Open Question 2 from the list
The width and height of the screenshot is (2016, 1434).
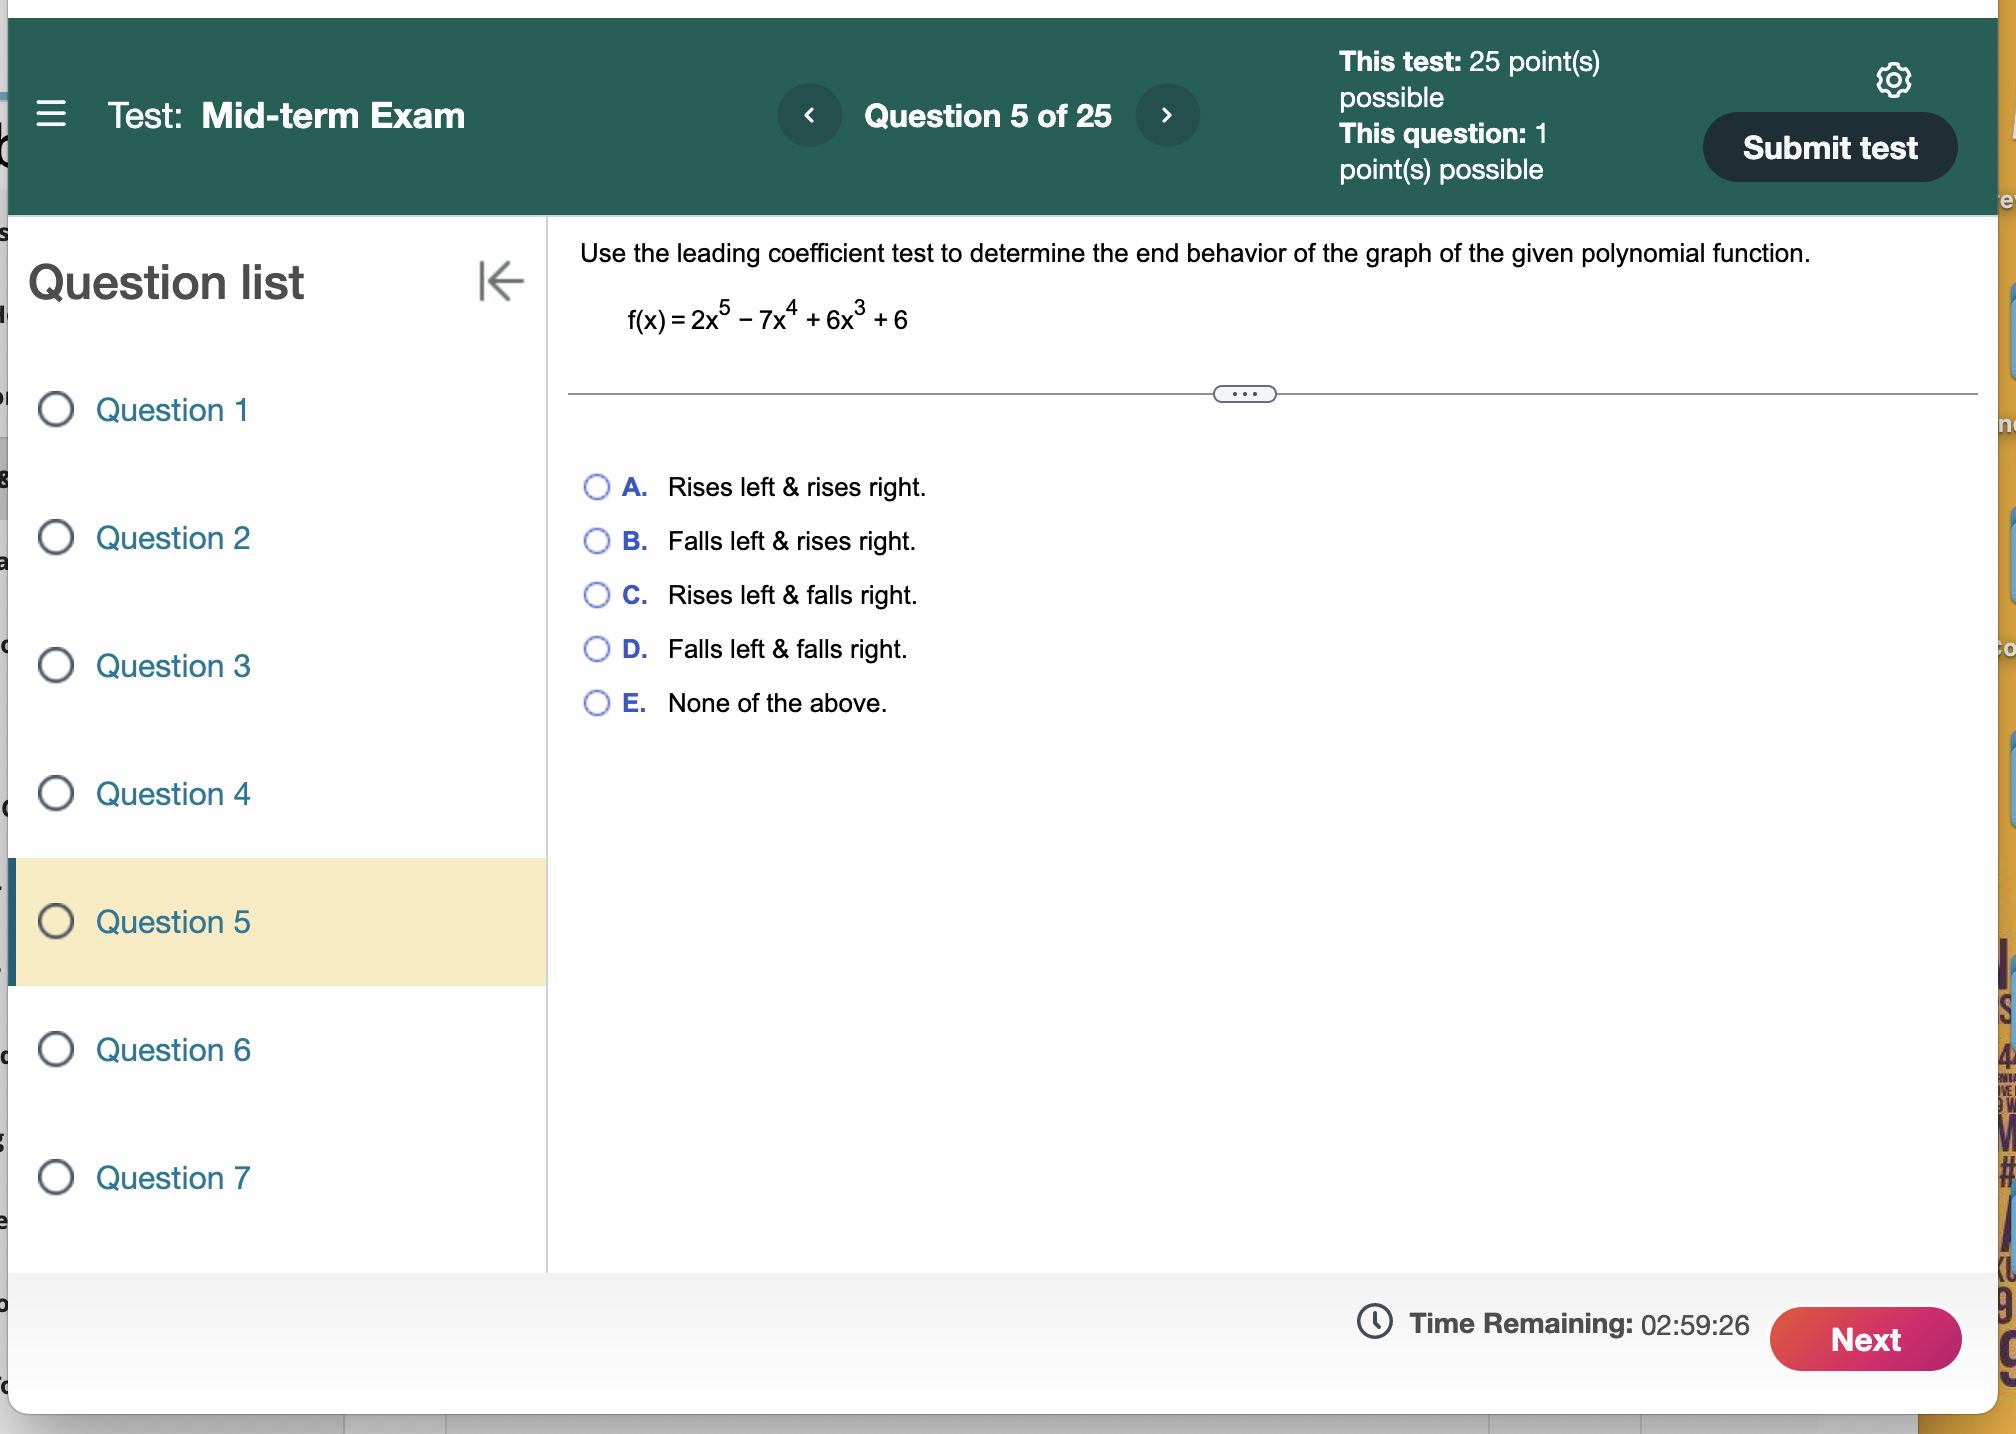click(173, 538)
